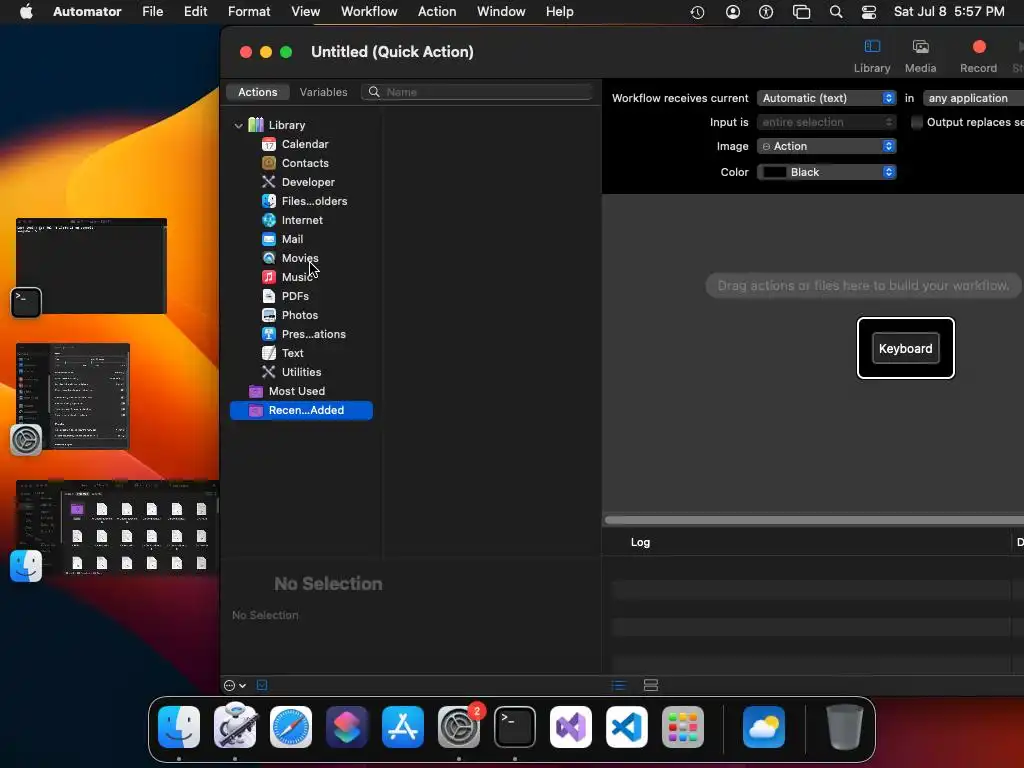
Task: Click the workflow horizontal scrollbar
Action: click(x=814, y=520)
